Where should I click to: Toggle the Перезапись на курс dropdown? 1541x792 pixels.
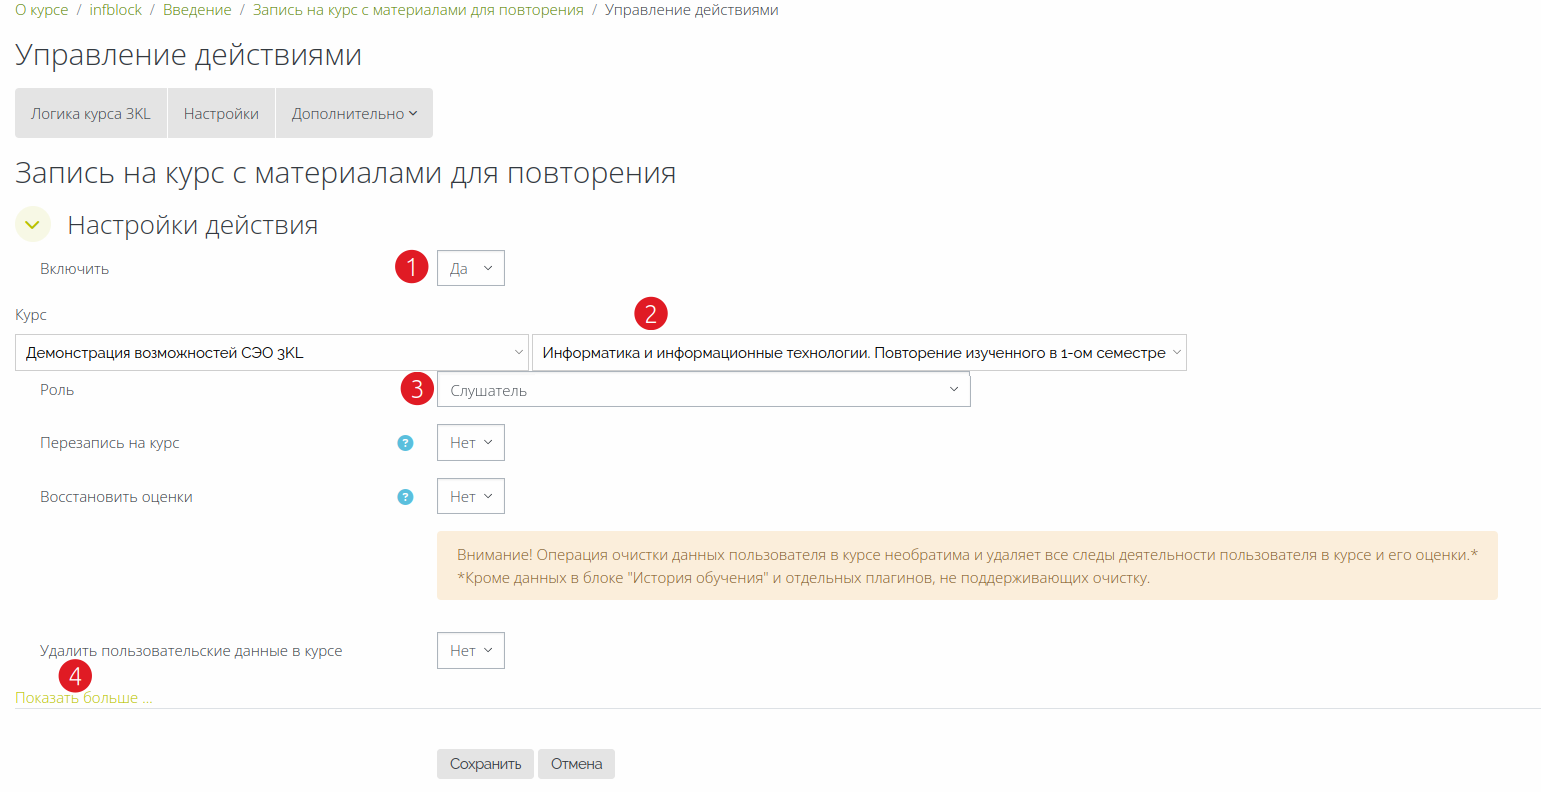[470, 443]
